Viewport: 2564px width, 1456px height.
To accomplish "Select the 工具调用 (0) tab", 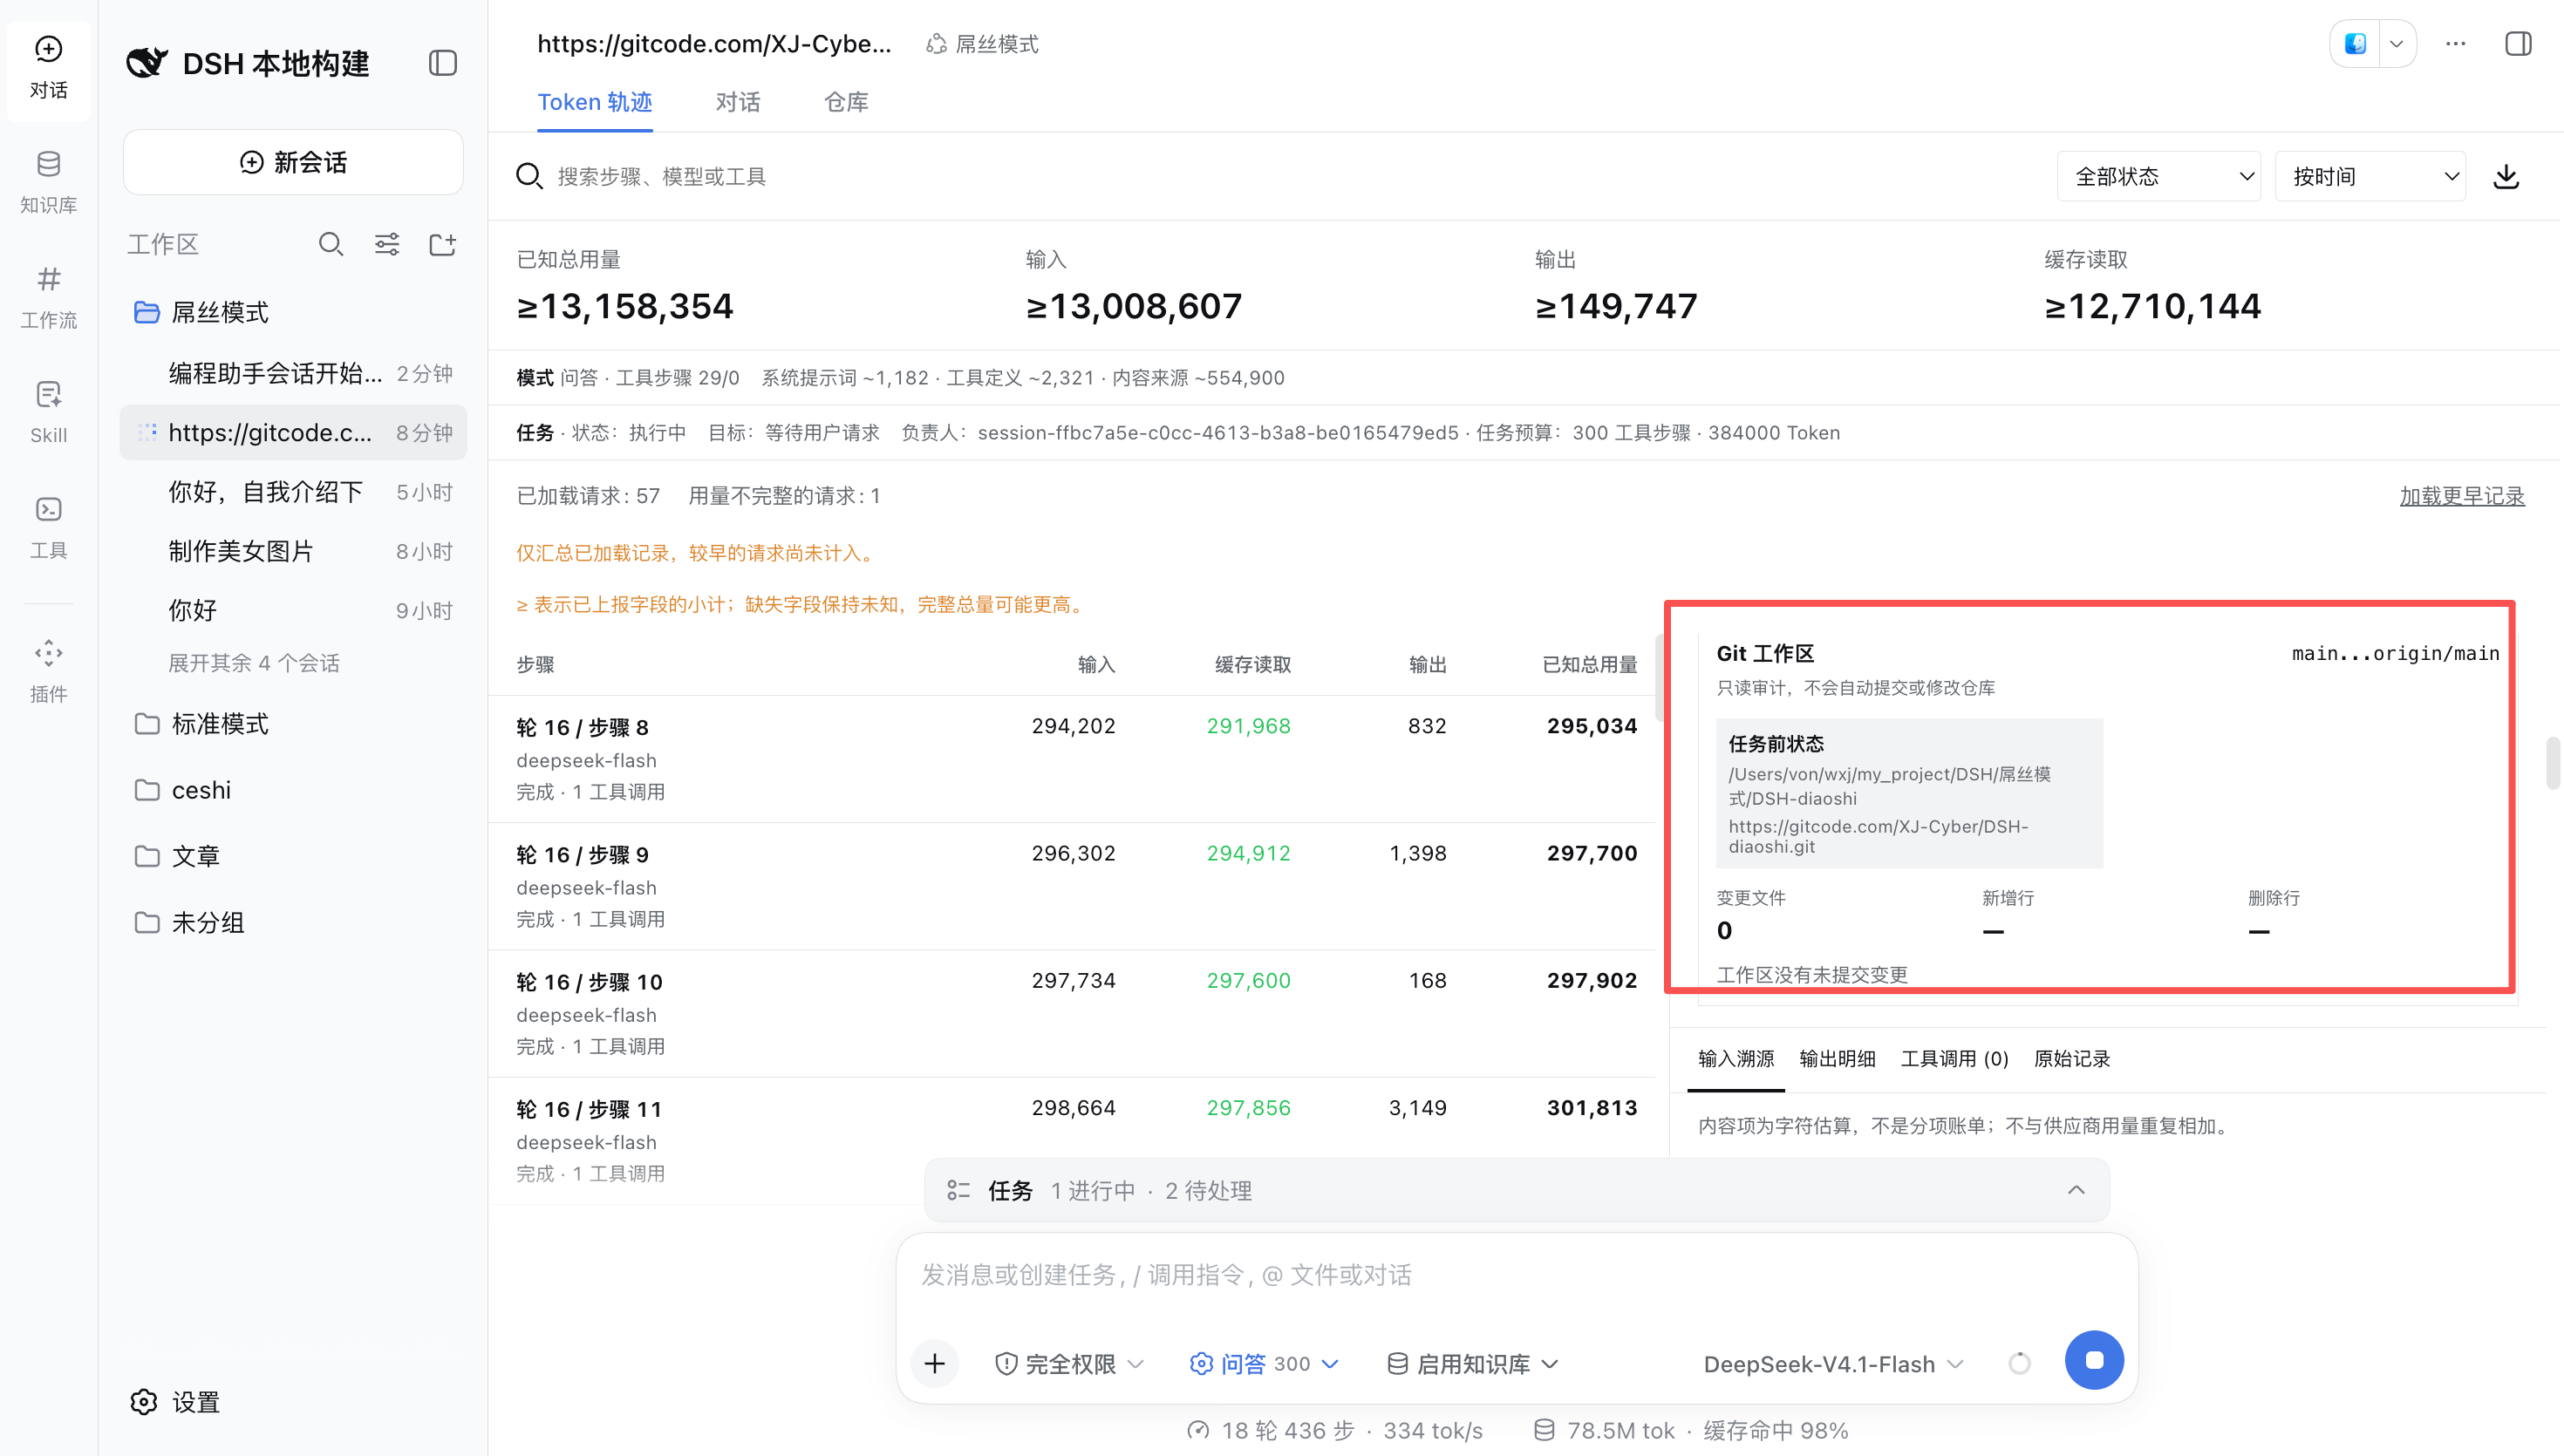I will (x=1954, y=1058).
